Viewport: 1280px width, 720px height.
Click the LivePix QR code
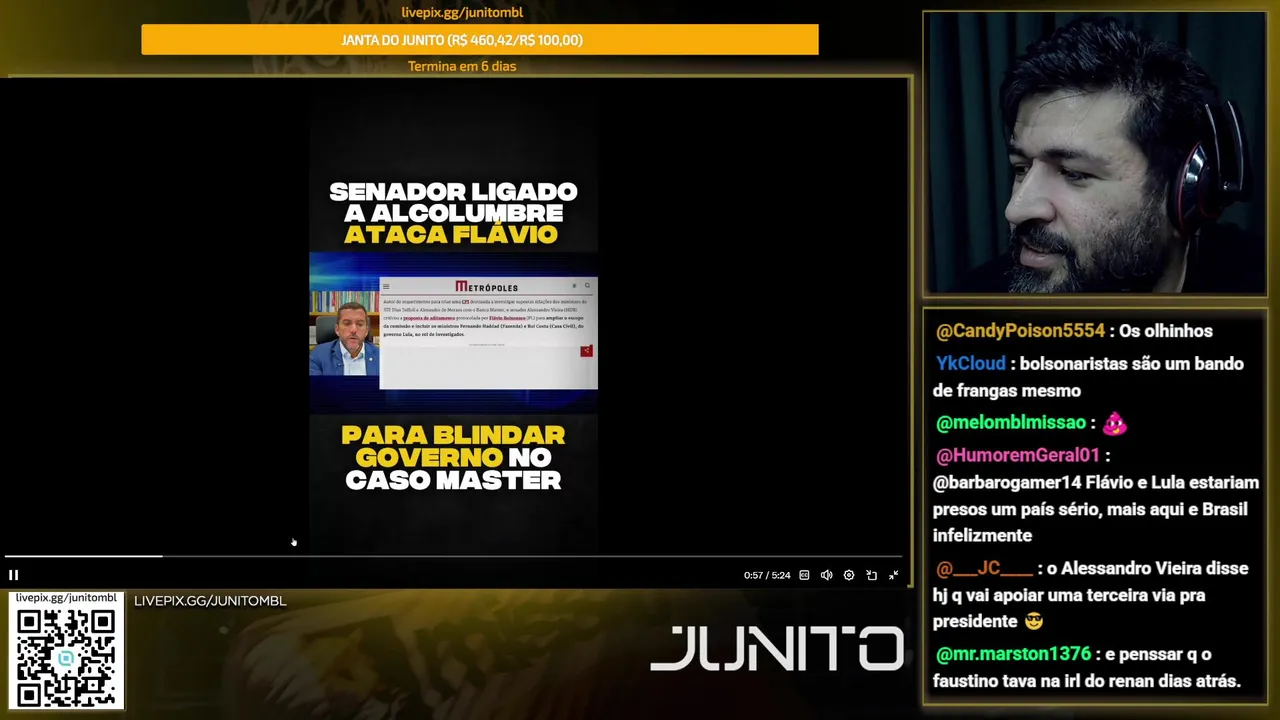tap(66, 656)
